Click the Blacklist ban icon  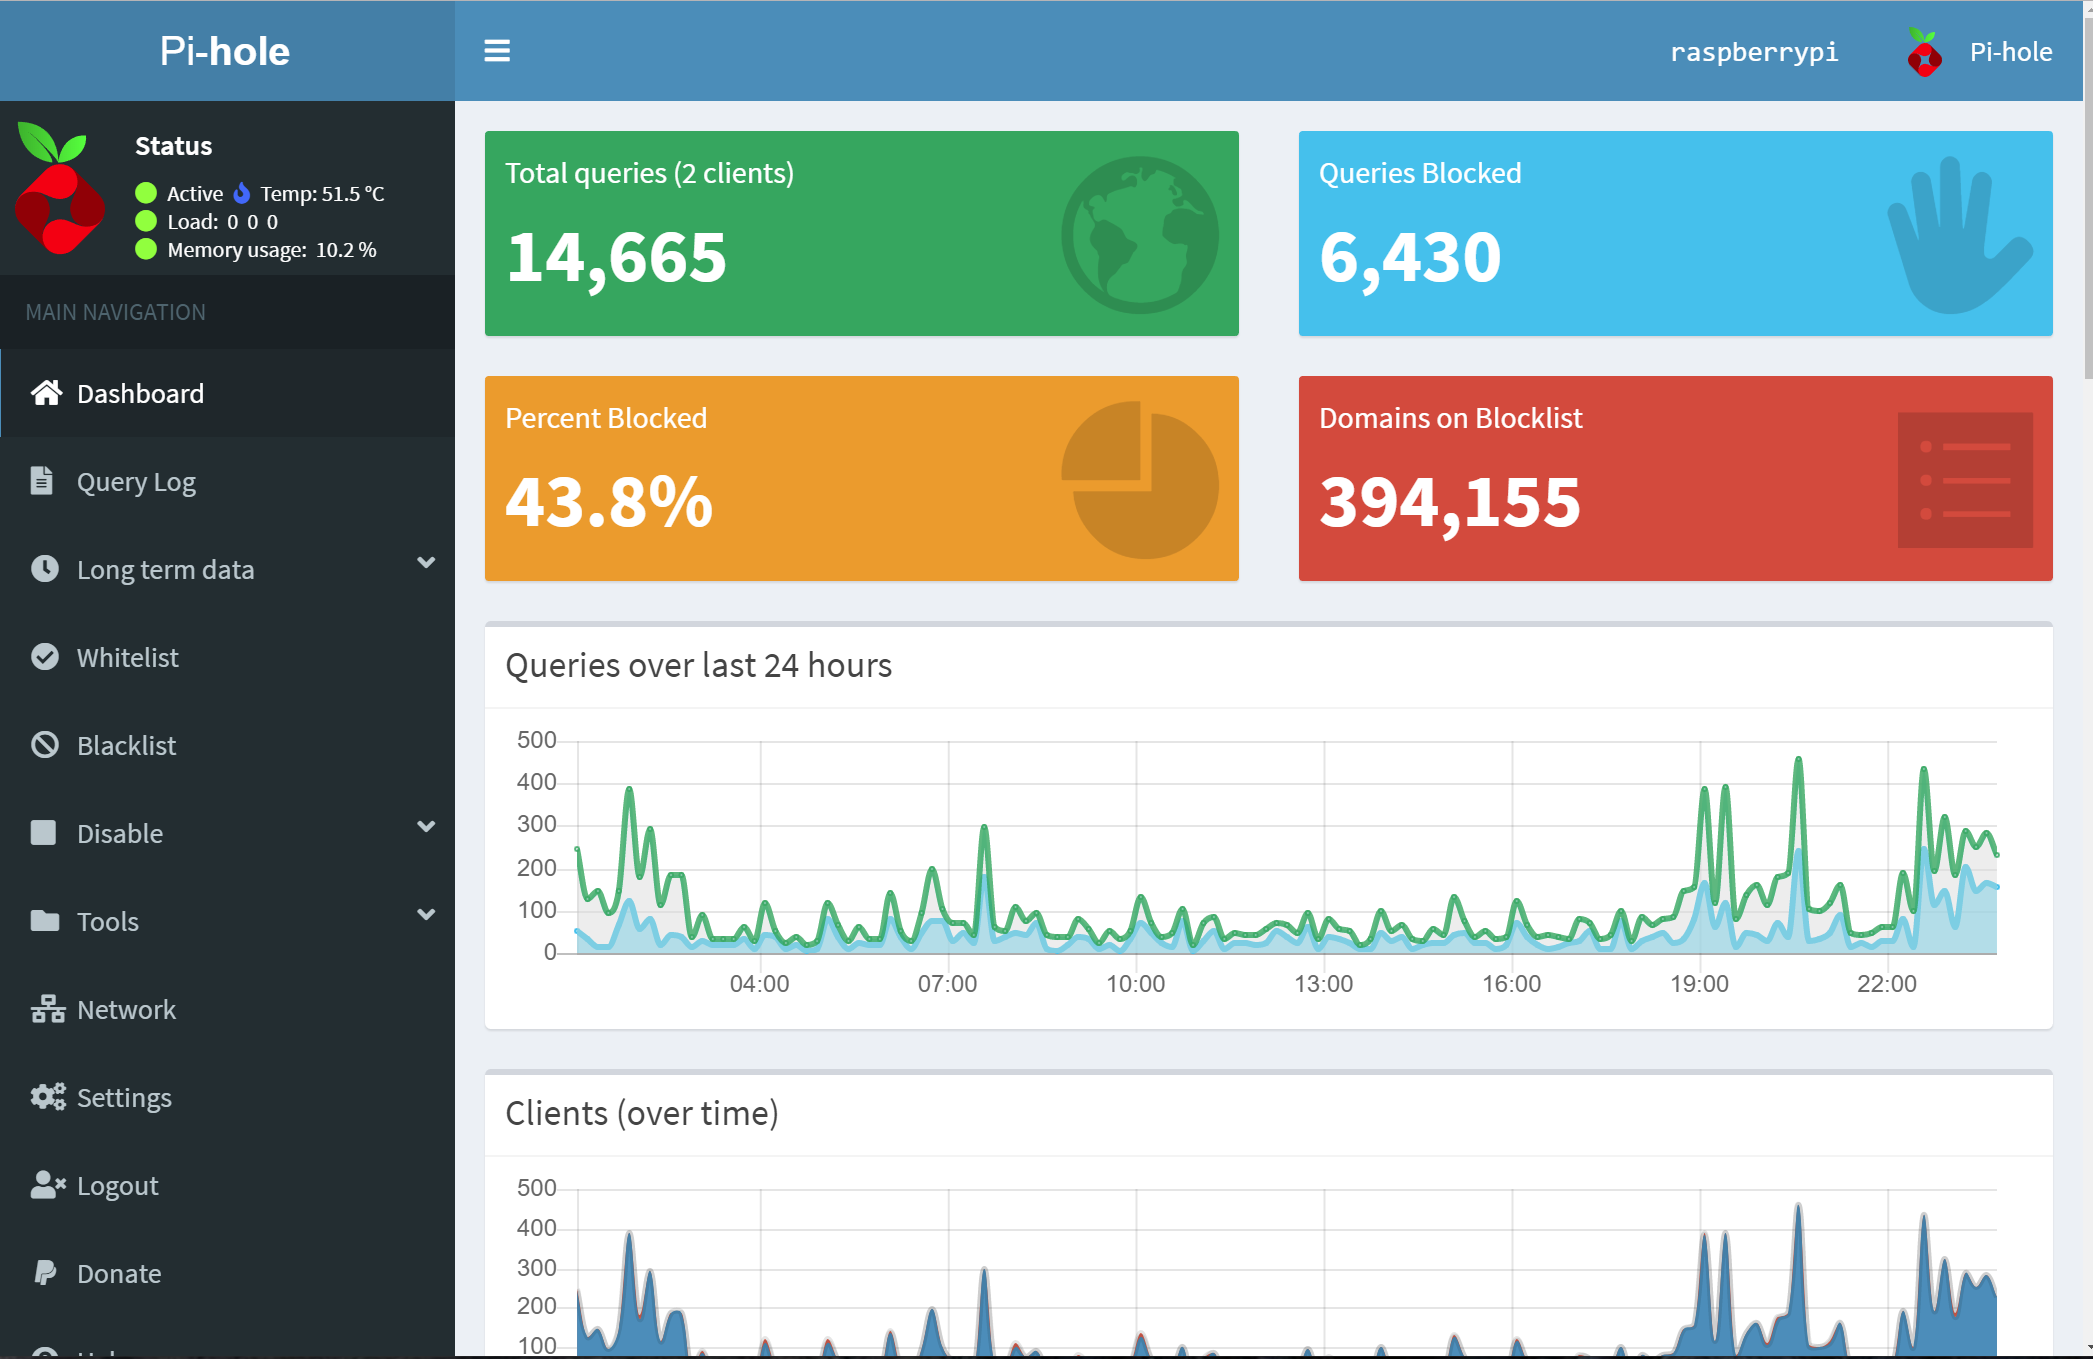point(44,745)
